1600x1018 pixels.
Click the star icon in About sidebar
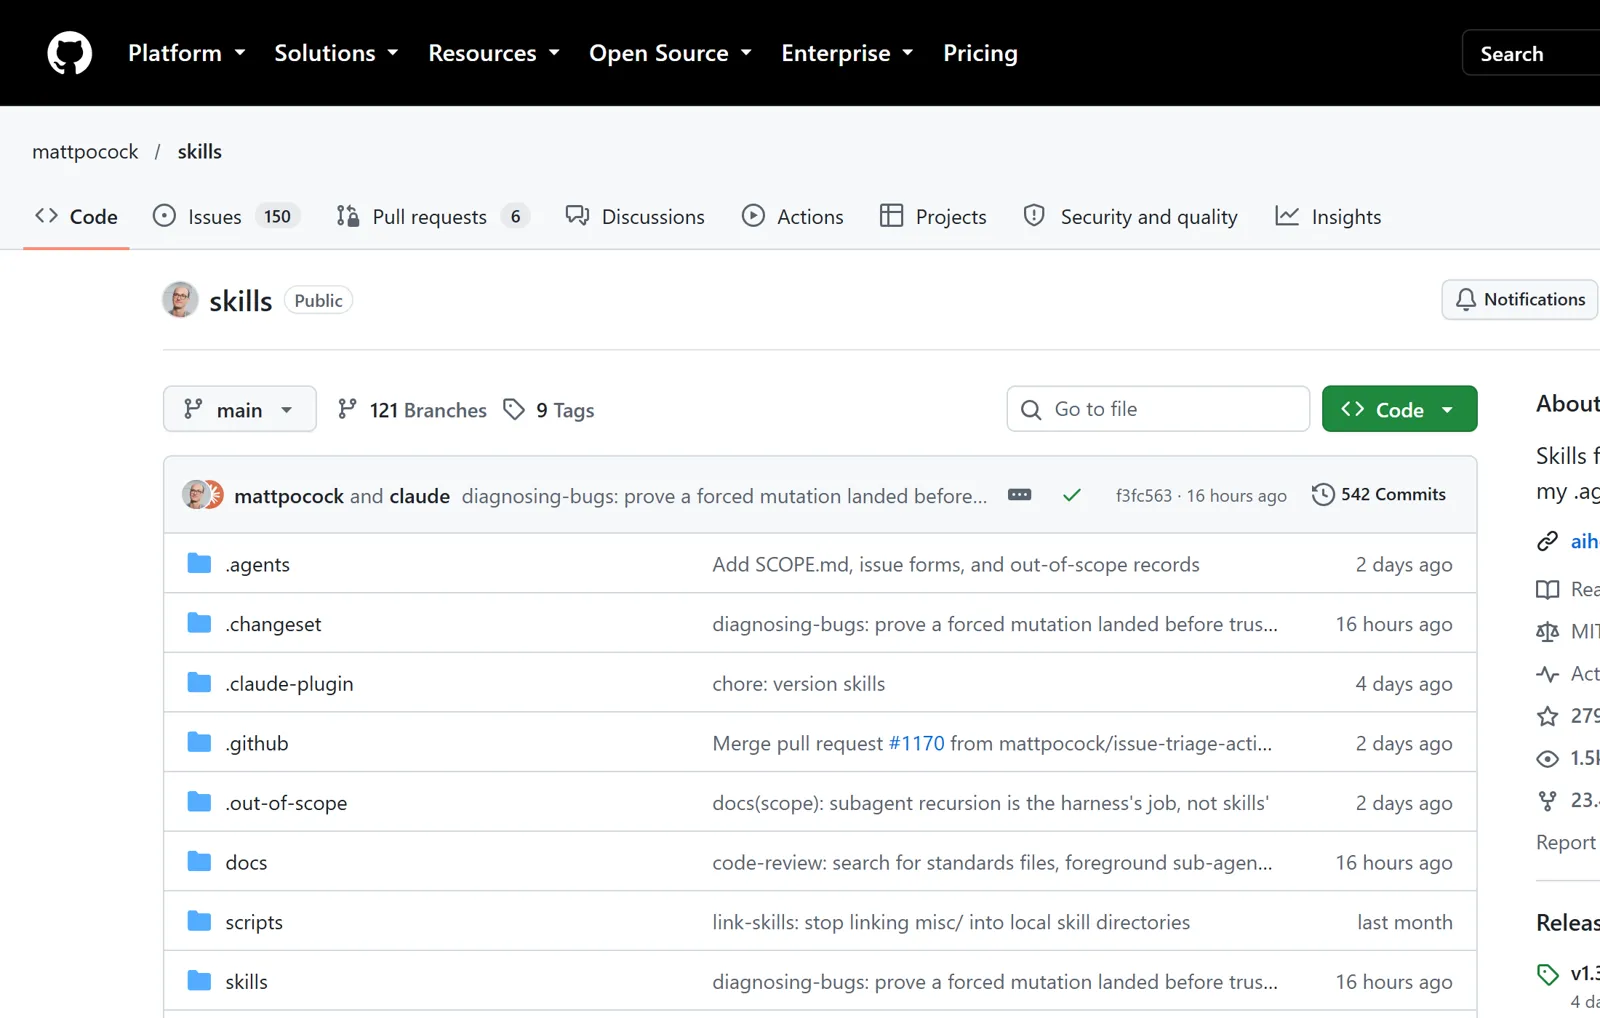1547,716
